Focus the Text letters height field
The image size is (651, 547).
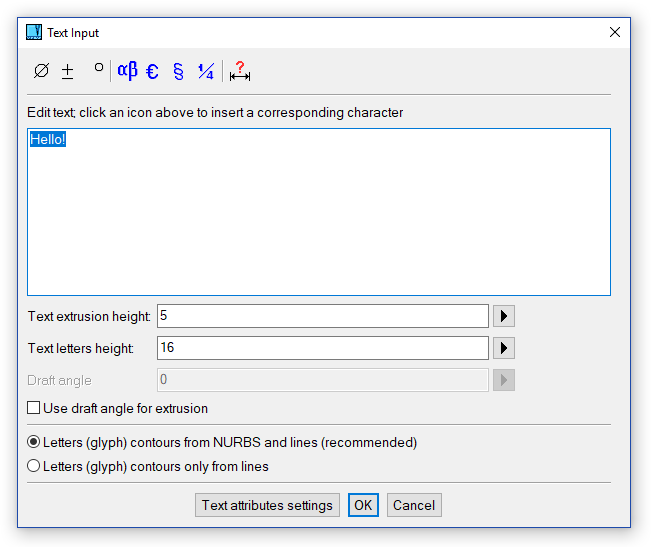322,348
